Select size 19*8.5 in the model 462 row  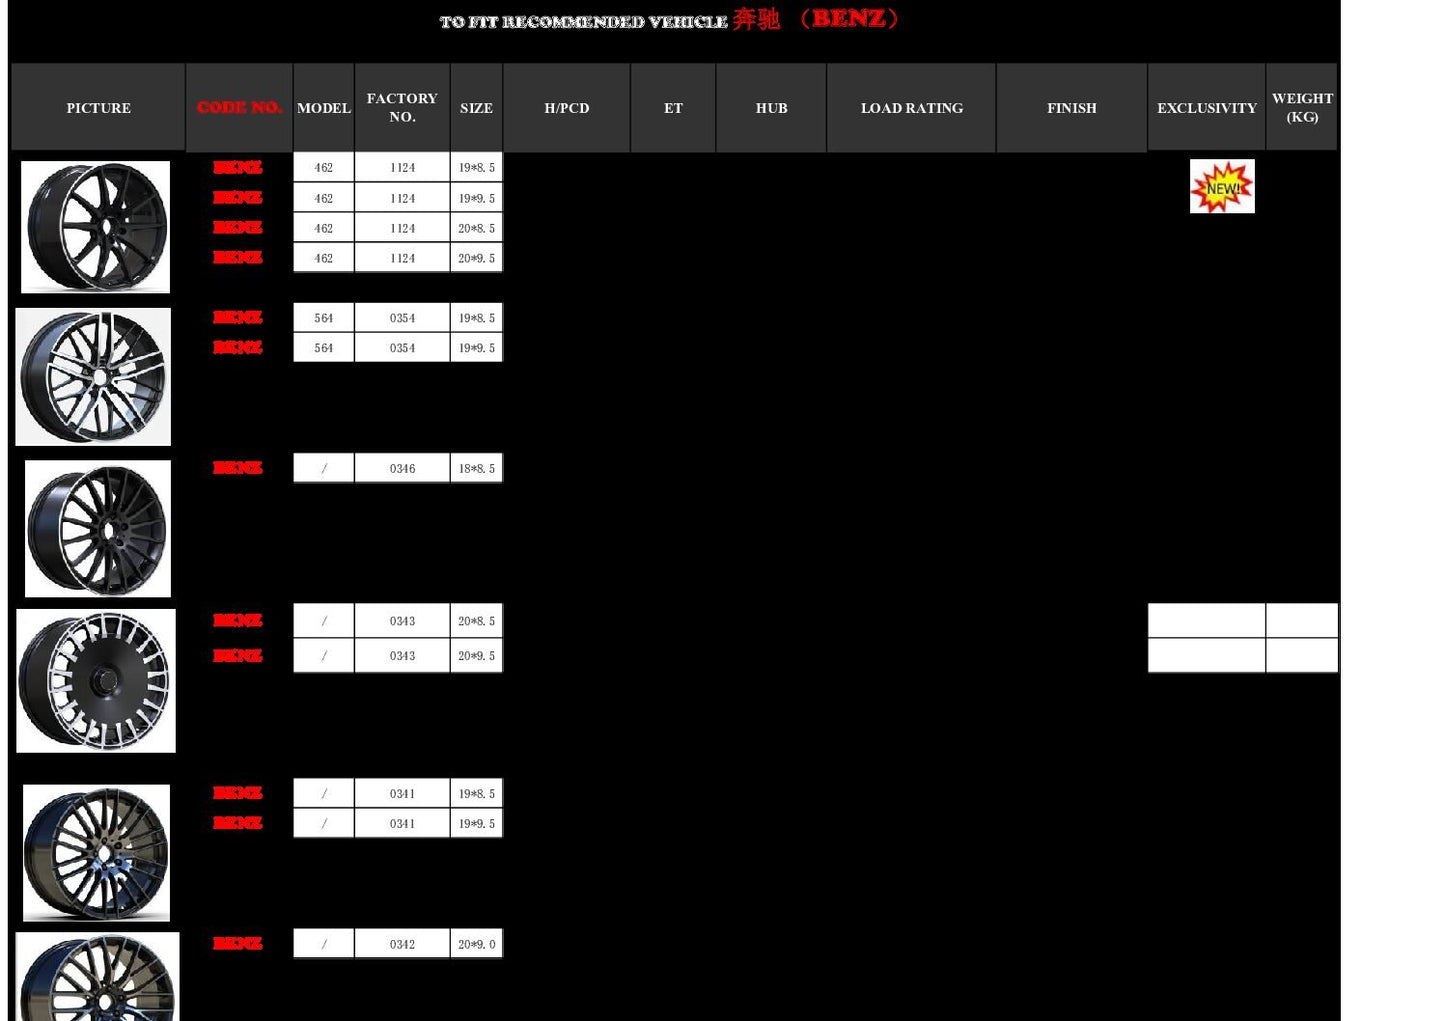(476, 168)
